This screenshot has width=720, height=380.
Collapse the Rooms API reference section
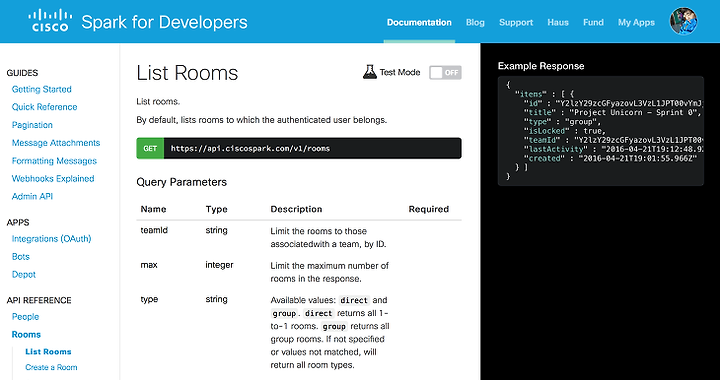tap(26, 335)
